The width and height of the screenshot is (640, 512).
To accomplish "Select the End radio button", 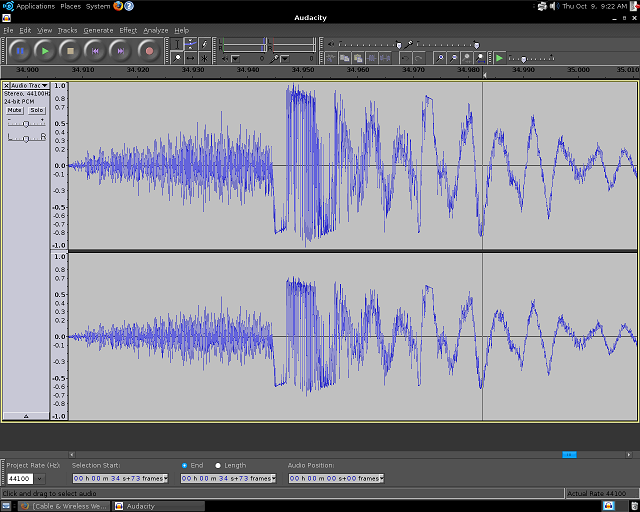I will coord(185,465).
